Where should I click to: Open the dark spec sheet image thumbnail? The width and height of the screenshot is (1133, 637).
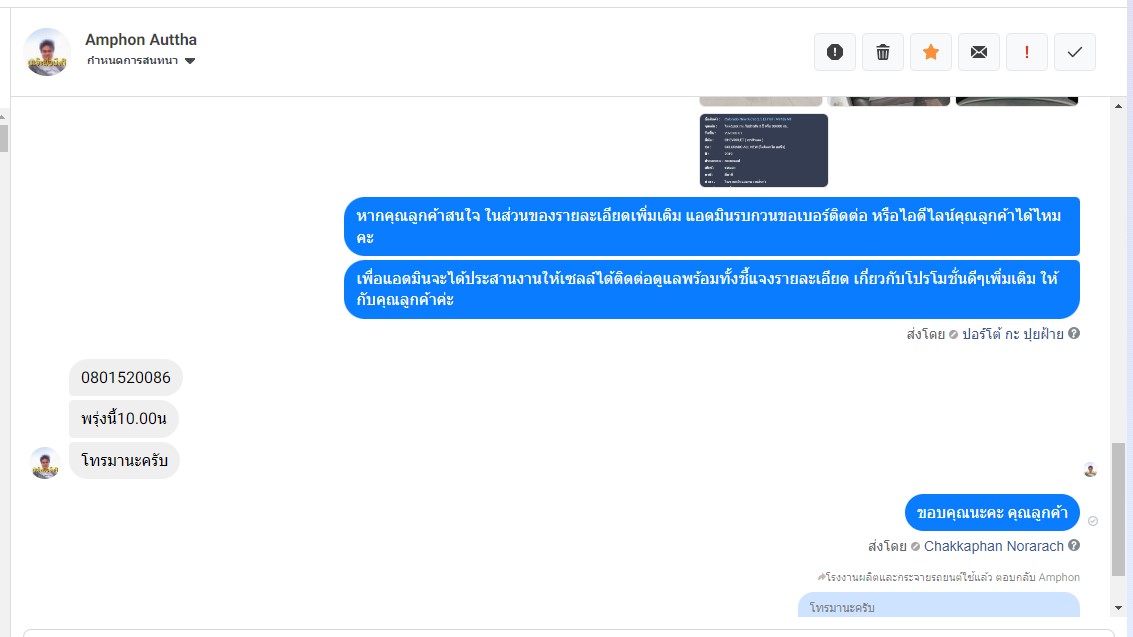pos(764,150)
